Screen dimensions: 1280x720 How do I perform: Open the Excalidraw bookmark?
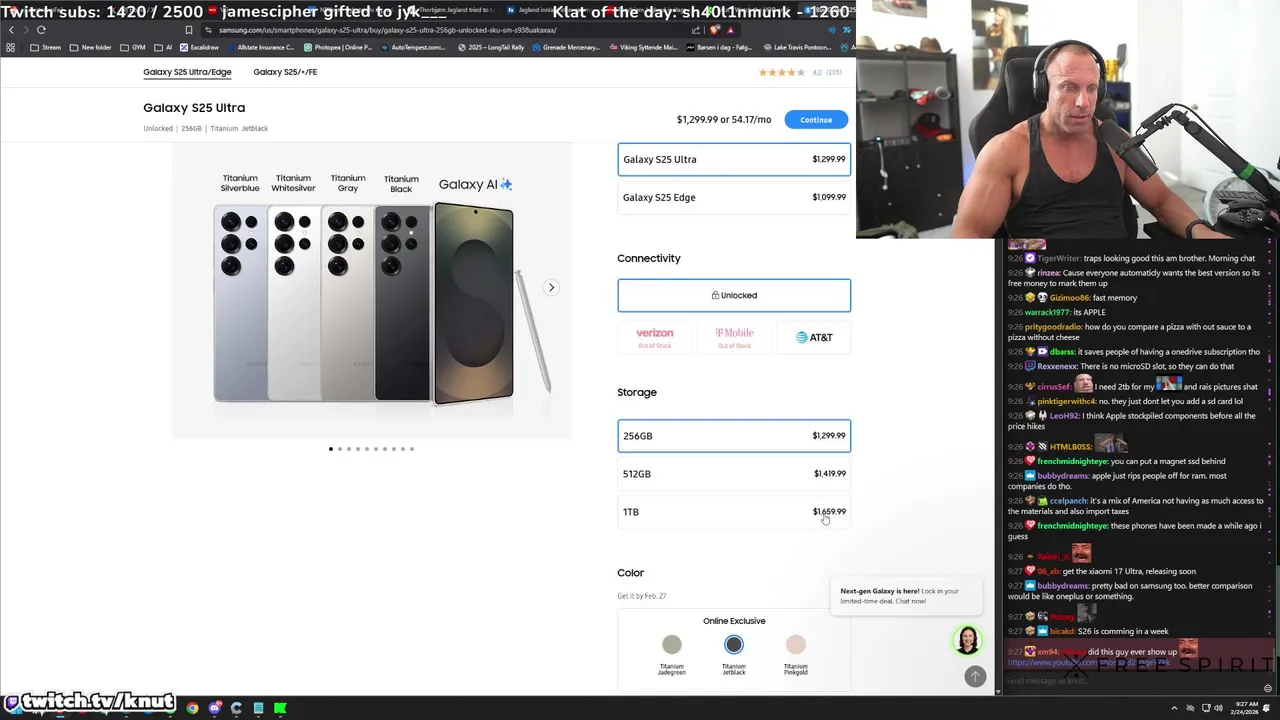199,47
